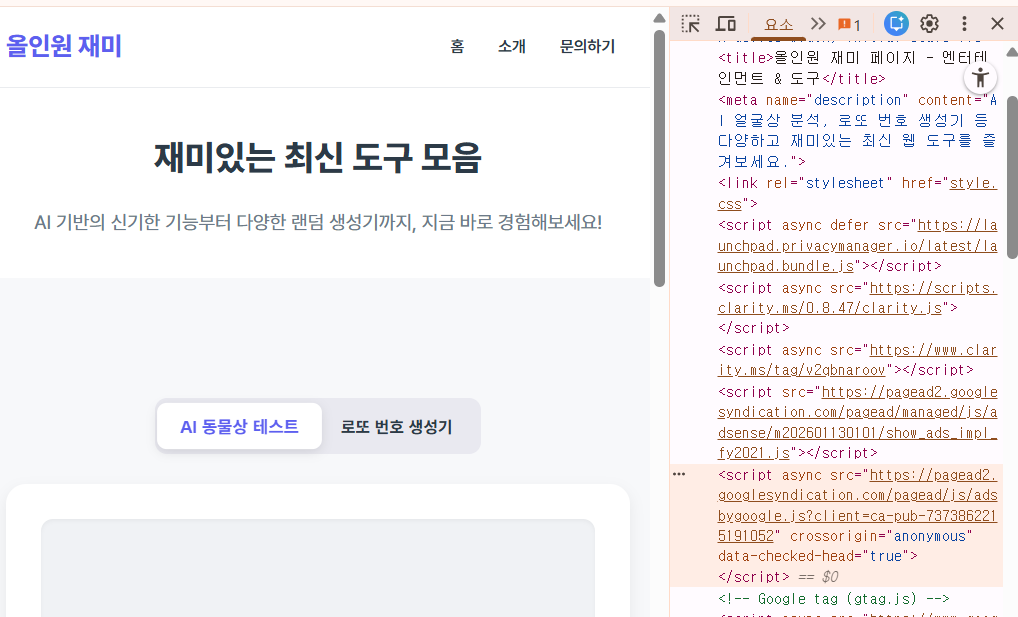The image size is (1018, 617).
Task: Open the 요소 (Elements) tab
Action: click(778, 25)
